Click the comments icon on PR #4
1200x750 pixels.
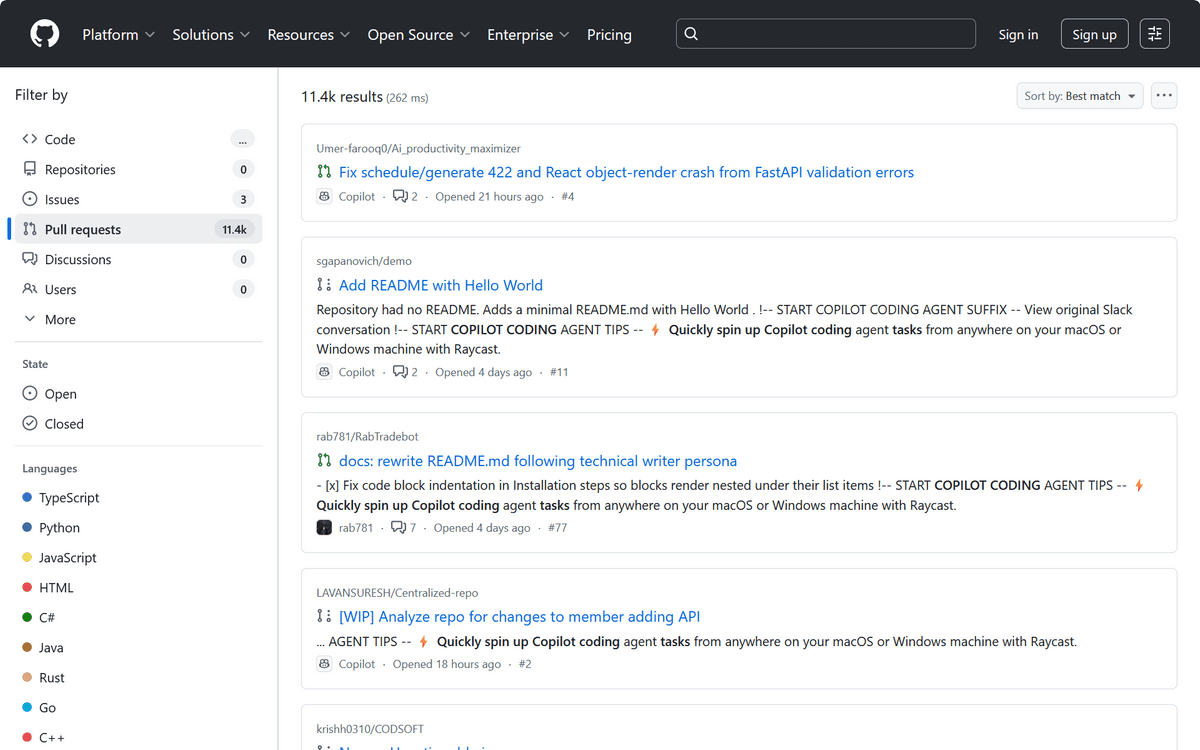pyautogui.click(x=400, y=197)
